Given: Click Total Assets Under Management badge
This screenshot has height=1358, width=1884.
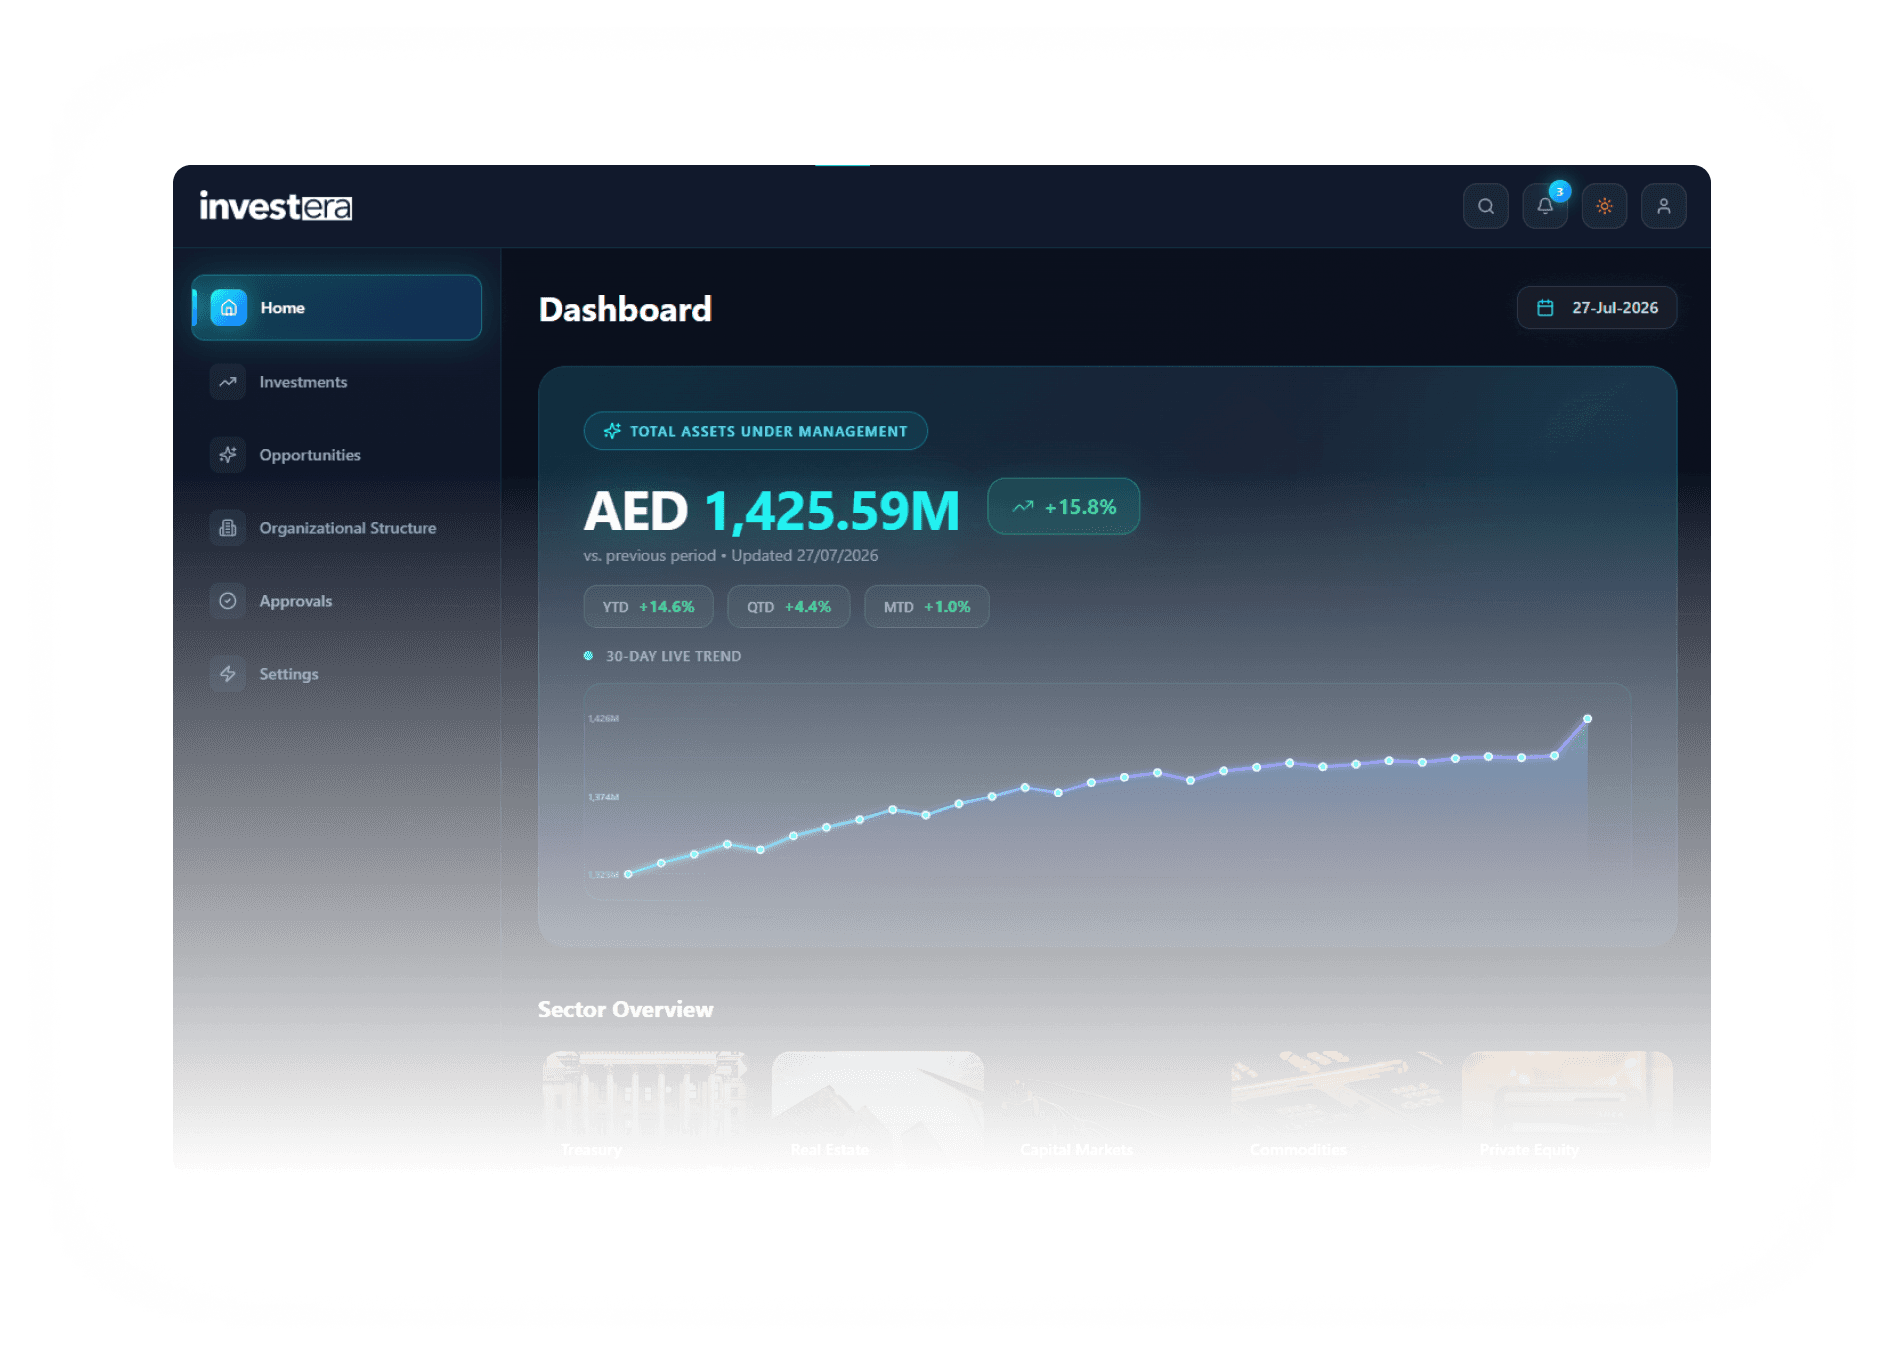Looking at the screenshot, I should coord(755,431).
